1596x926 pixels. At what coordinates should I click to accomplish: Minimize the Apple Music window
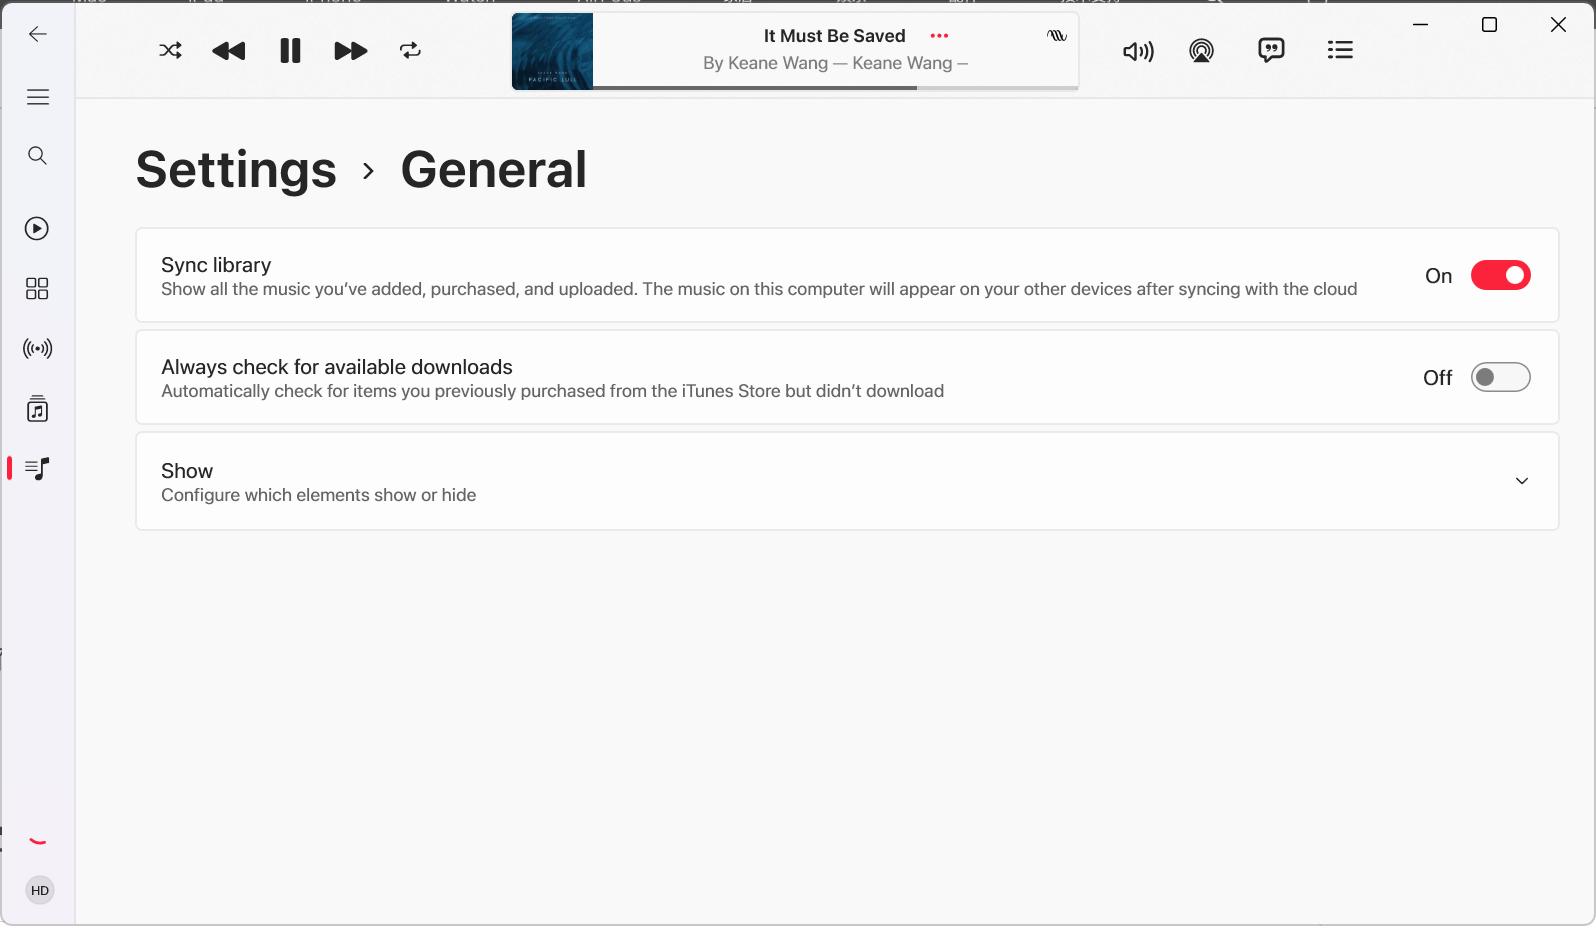click(x=1420, y=25)
